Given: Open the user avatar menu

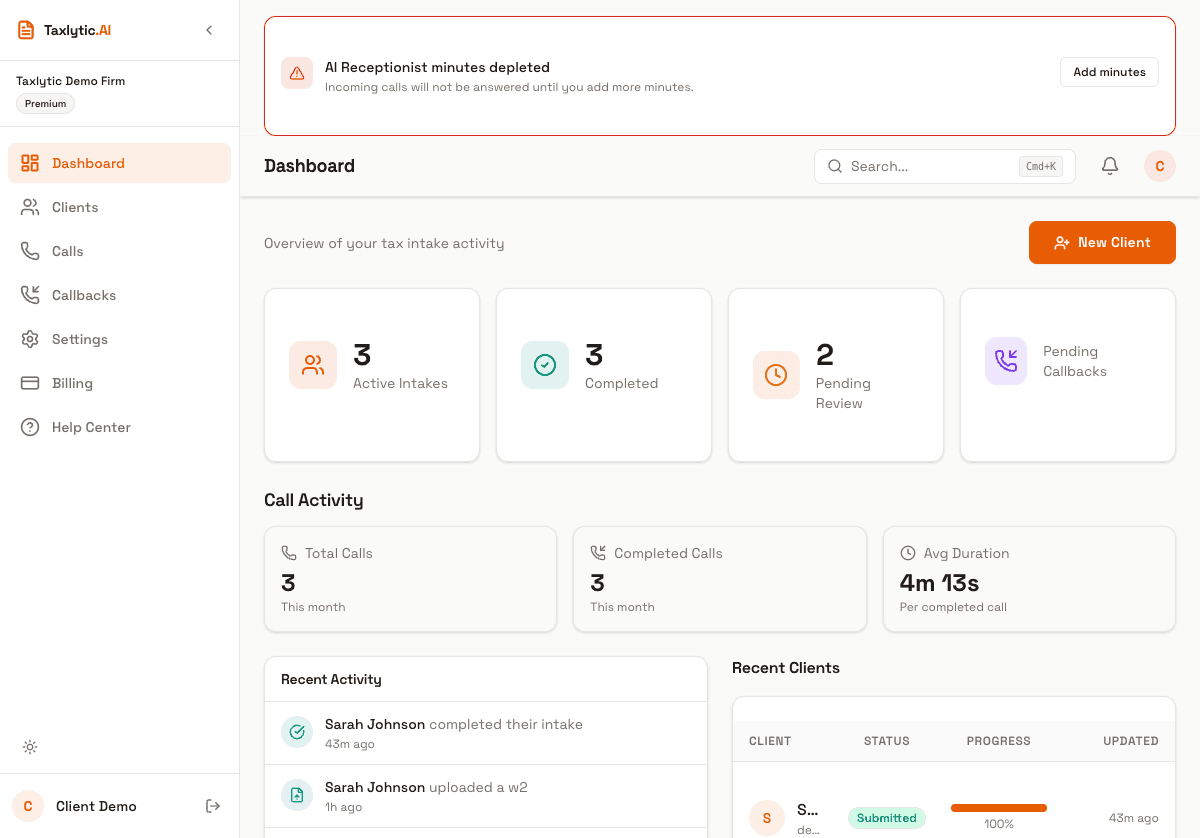Looking at the screenshot, I should (1159, 166).
